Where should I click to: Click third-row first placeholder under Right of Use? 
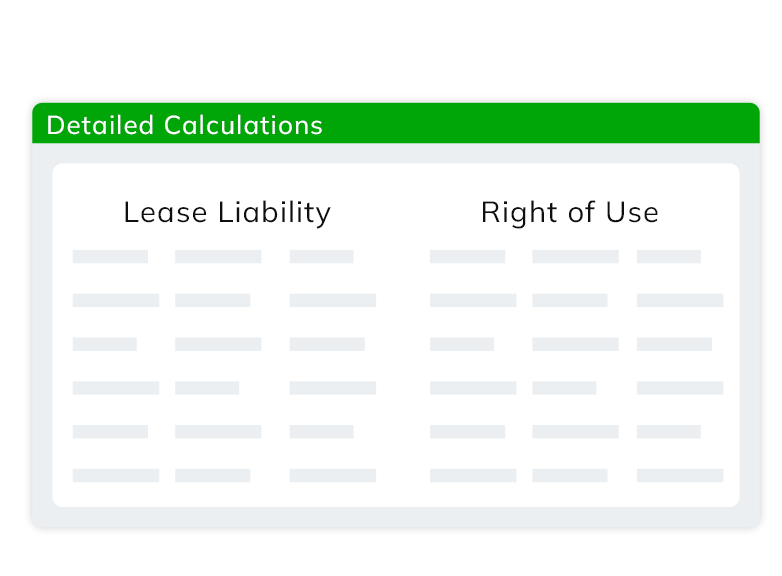462,344
